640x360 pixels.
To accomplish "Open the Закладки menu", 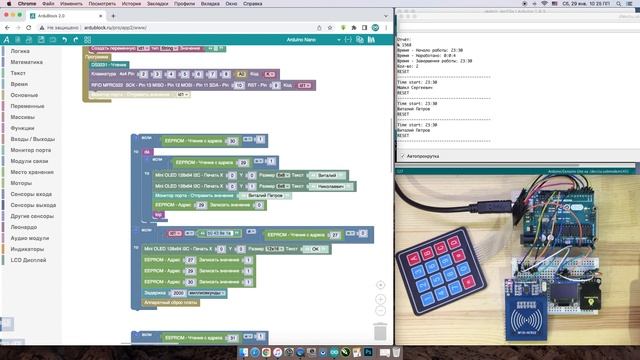I will 158,4.
